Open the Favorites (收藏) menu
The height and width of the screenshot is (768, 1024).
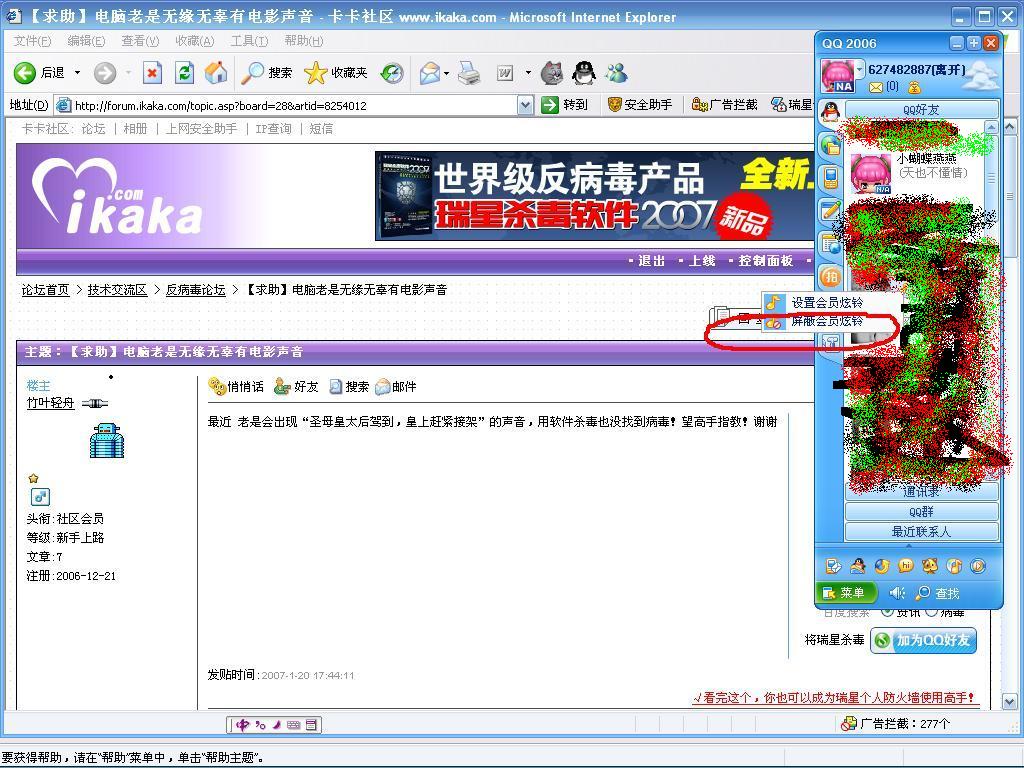pos(195,40)
